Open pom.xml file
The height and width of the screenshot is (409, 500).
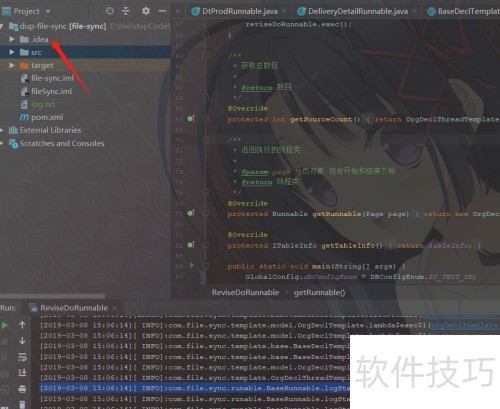click(x=47, y=117)
